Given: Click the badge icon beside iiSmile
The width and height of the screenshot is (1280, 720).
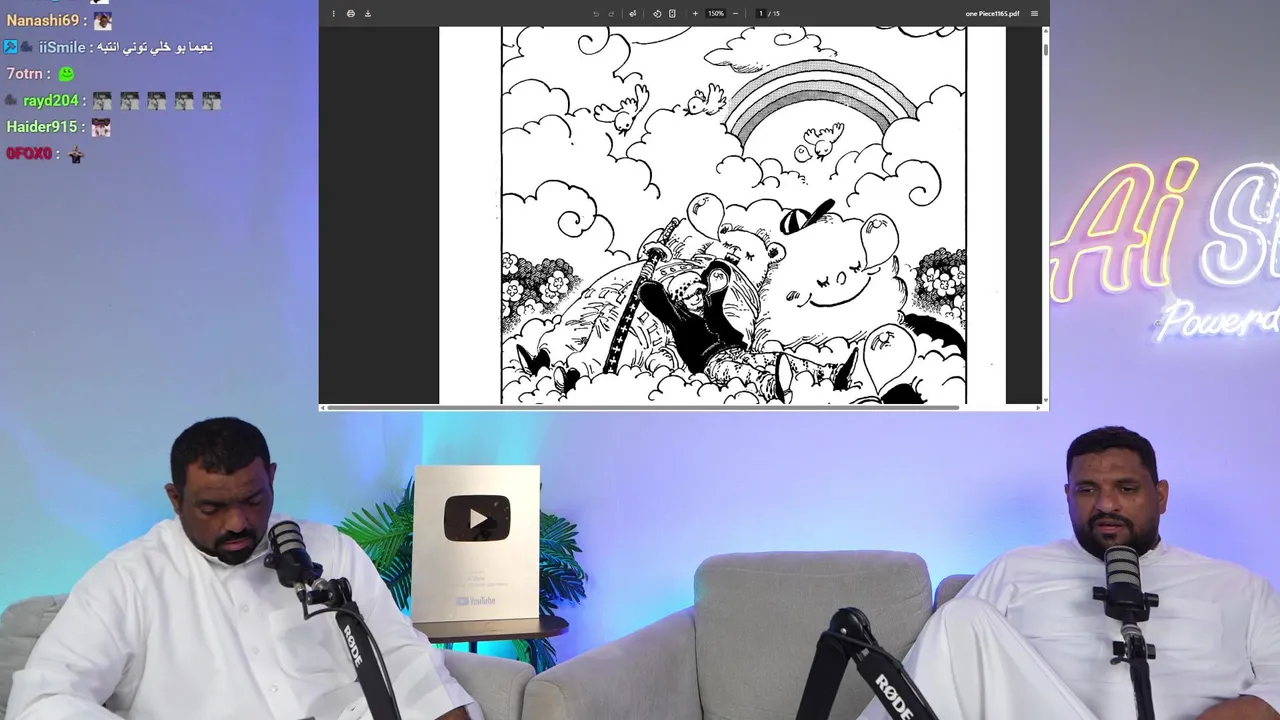Looking at the screenshot, I should coord(11,47).
